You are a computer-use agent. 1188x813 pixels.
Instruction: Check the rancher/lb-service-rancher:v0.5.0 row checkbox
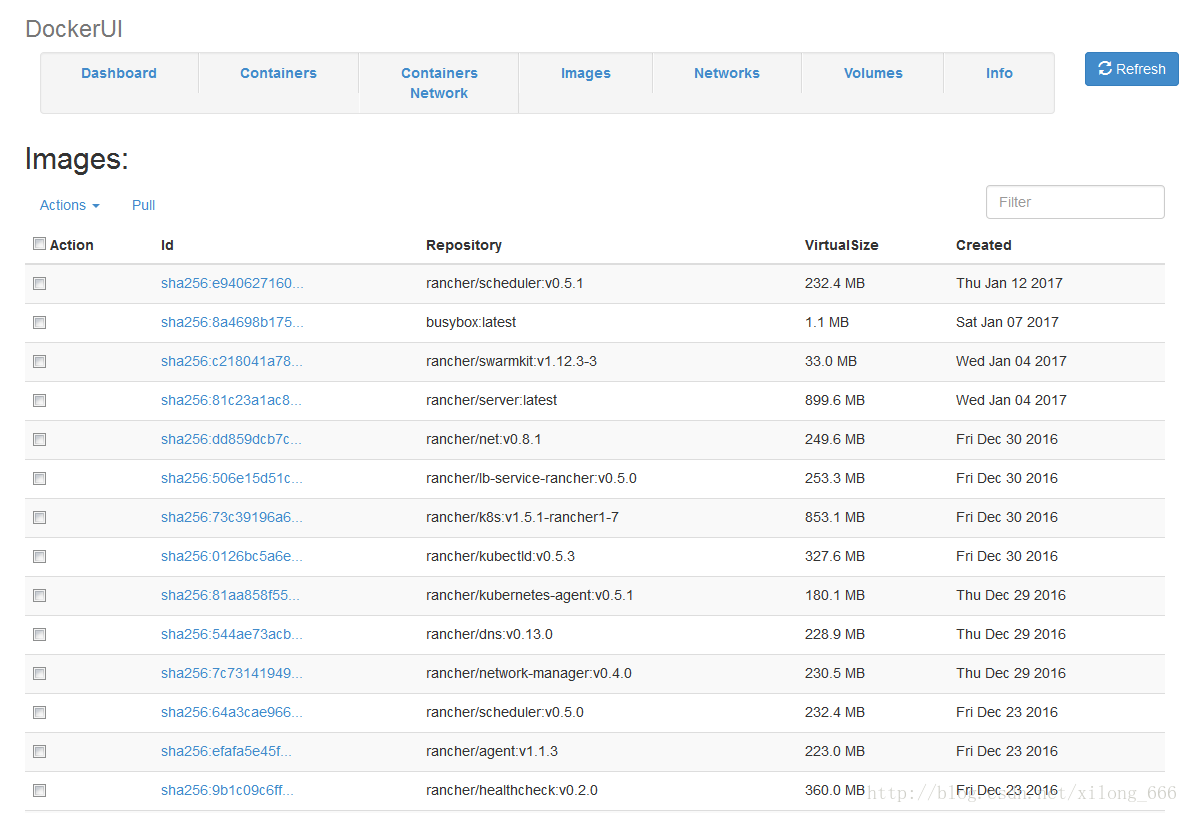tap(39, 478)
